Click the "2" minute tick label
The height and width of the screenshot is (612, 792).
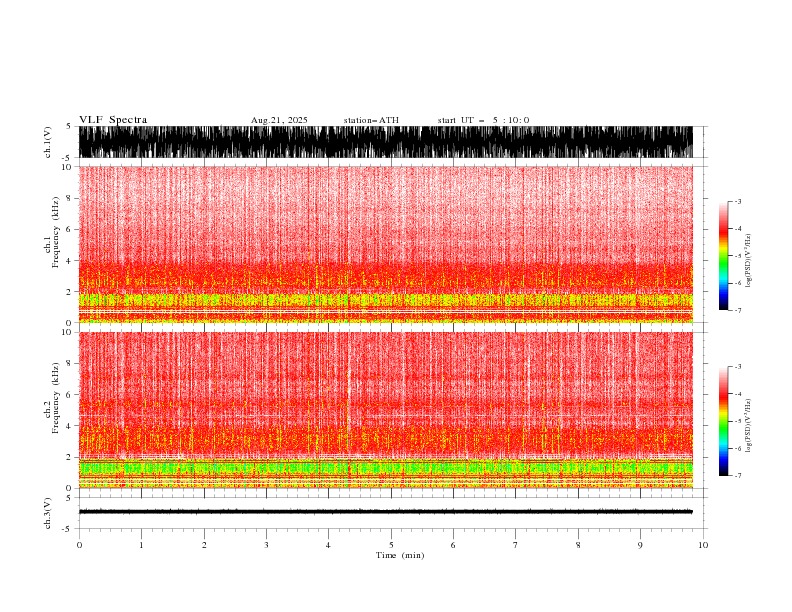click(205, 545)
